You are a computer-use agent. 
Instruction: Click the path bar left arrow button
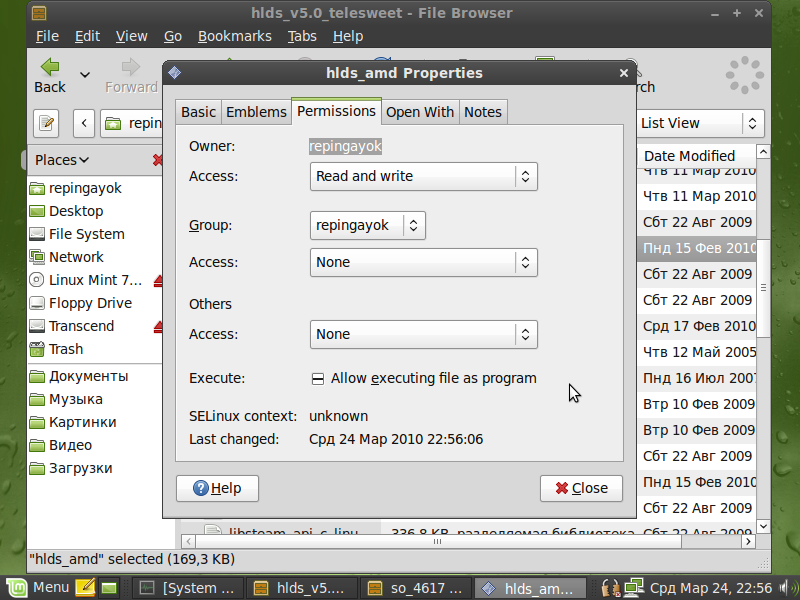coord(84,123)
